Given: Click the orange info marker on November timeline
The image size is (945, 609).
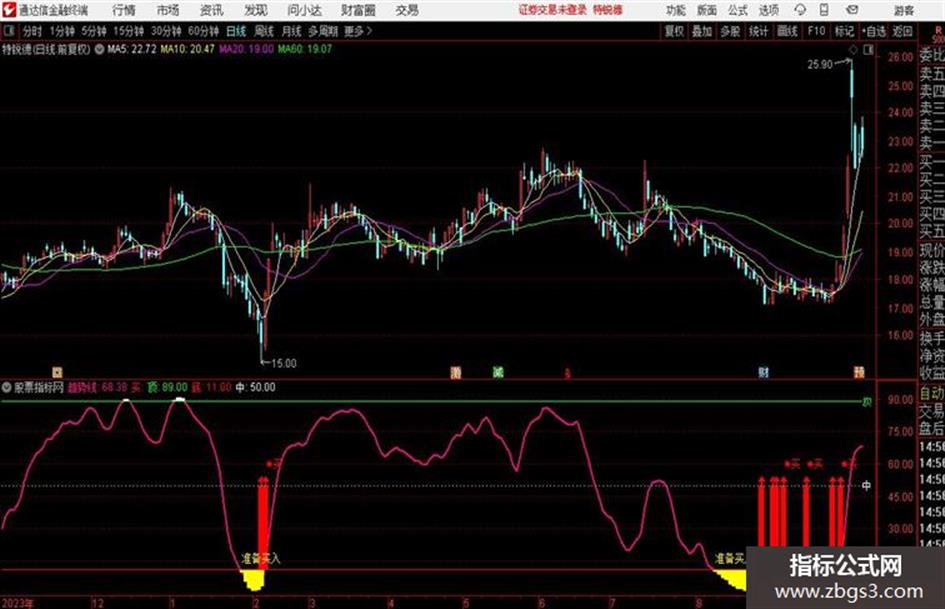Looking at the screenshot, I should (58, 373).
